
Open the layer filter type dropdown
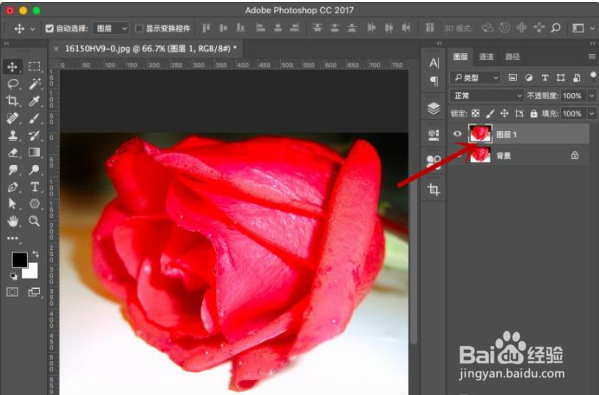(x=475, y=78)
